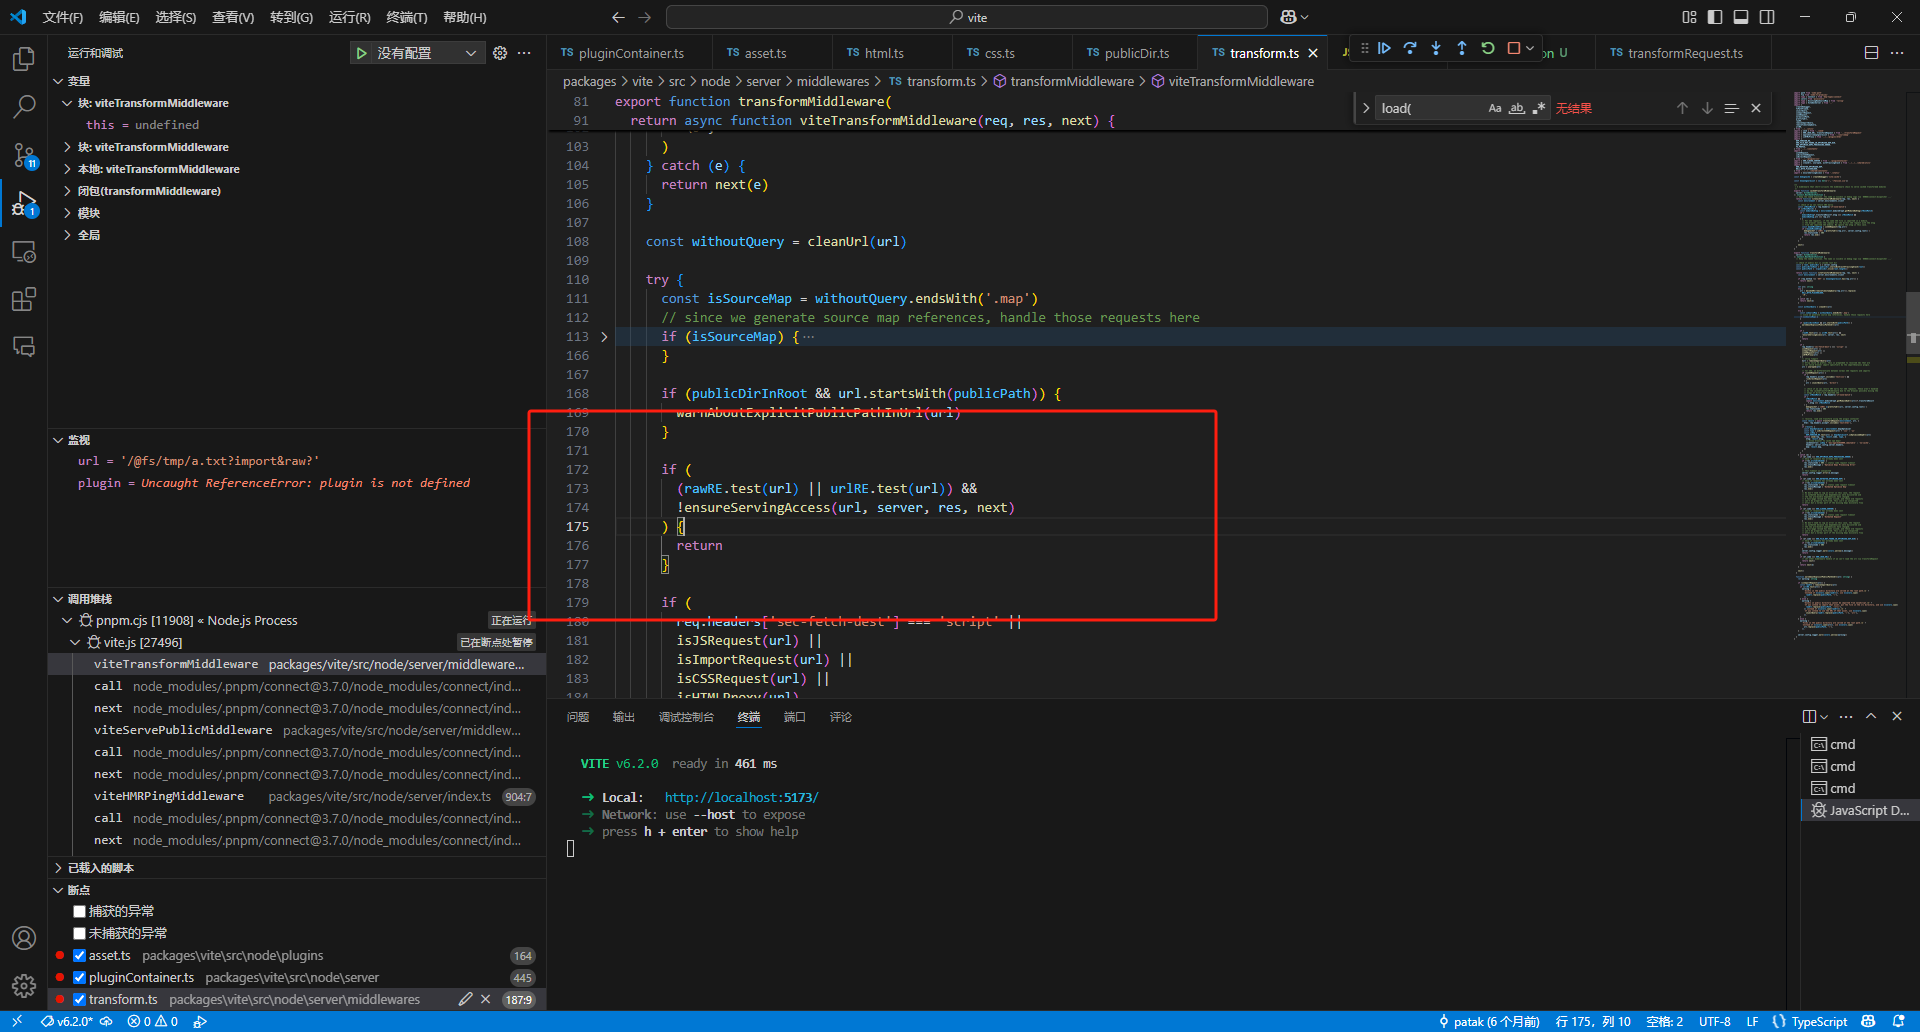The image size is (1920, 1032).
Task: Split the editor to the right
Action: (x=1871, y=53)
